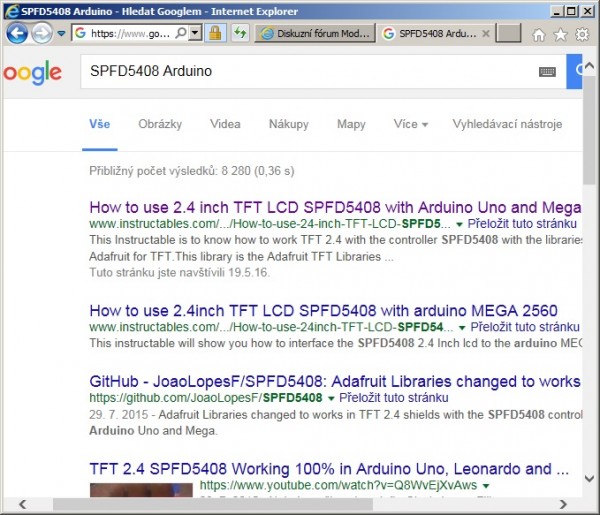Screen dimensions: 600x515
Task: Expand arrow next to first instructables URL
Action: coord(459,224)
